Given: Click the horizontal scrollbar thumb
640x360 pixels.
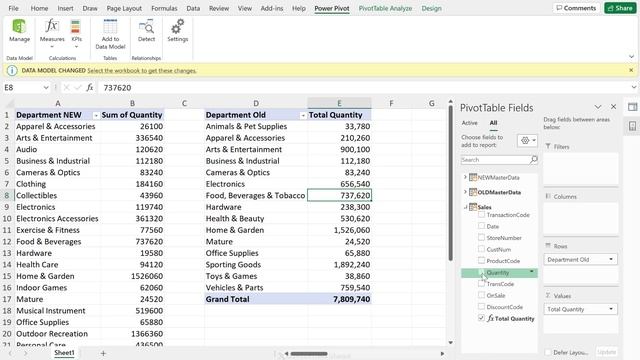Looking at the screenshot, I should tap(309, 353).
